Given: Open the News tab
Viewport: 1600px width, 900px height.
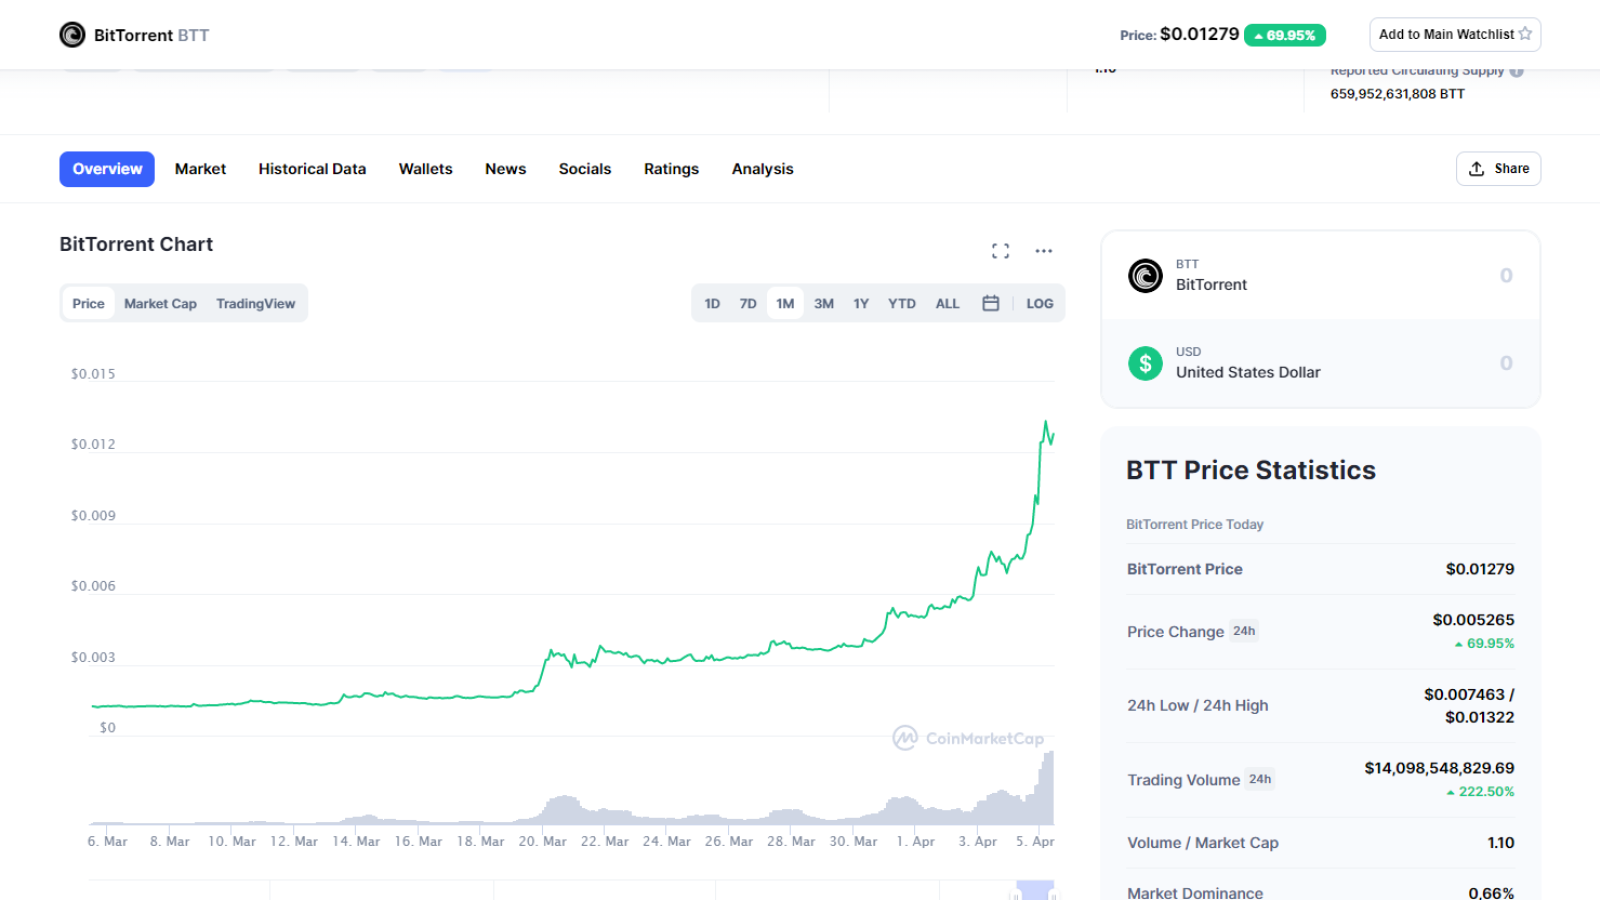Looking at the screenshot, I should coord(505,169).
